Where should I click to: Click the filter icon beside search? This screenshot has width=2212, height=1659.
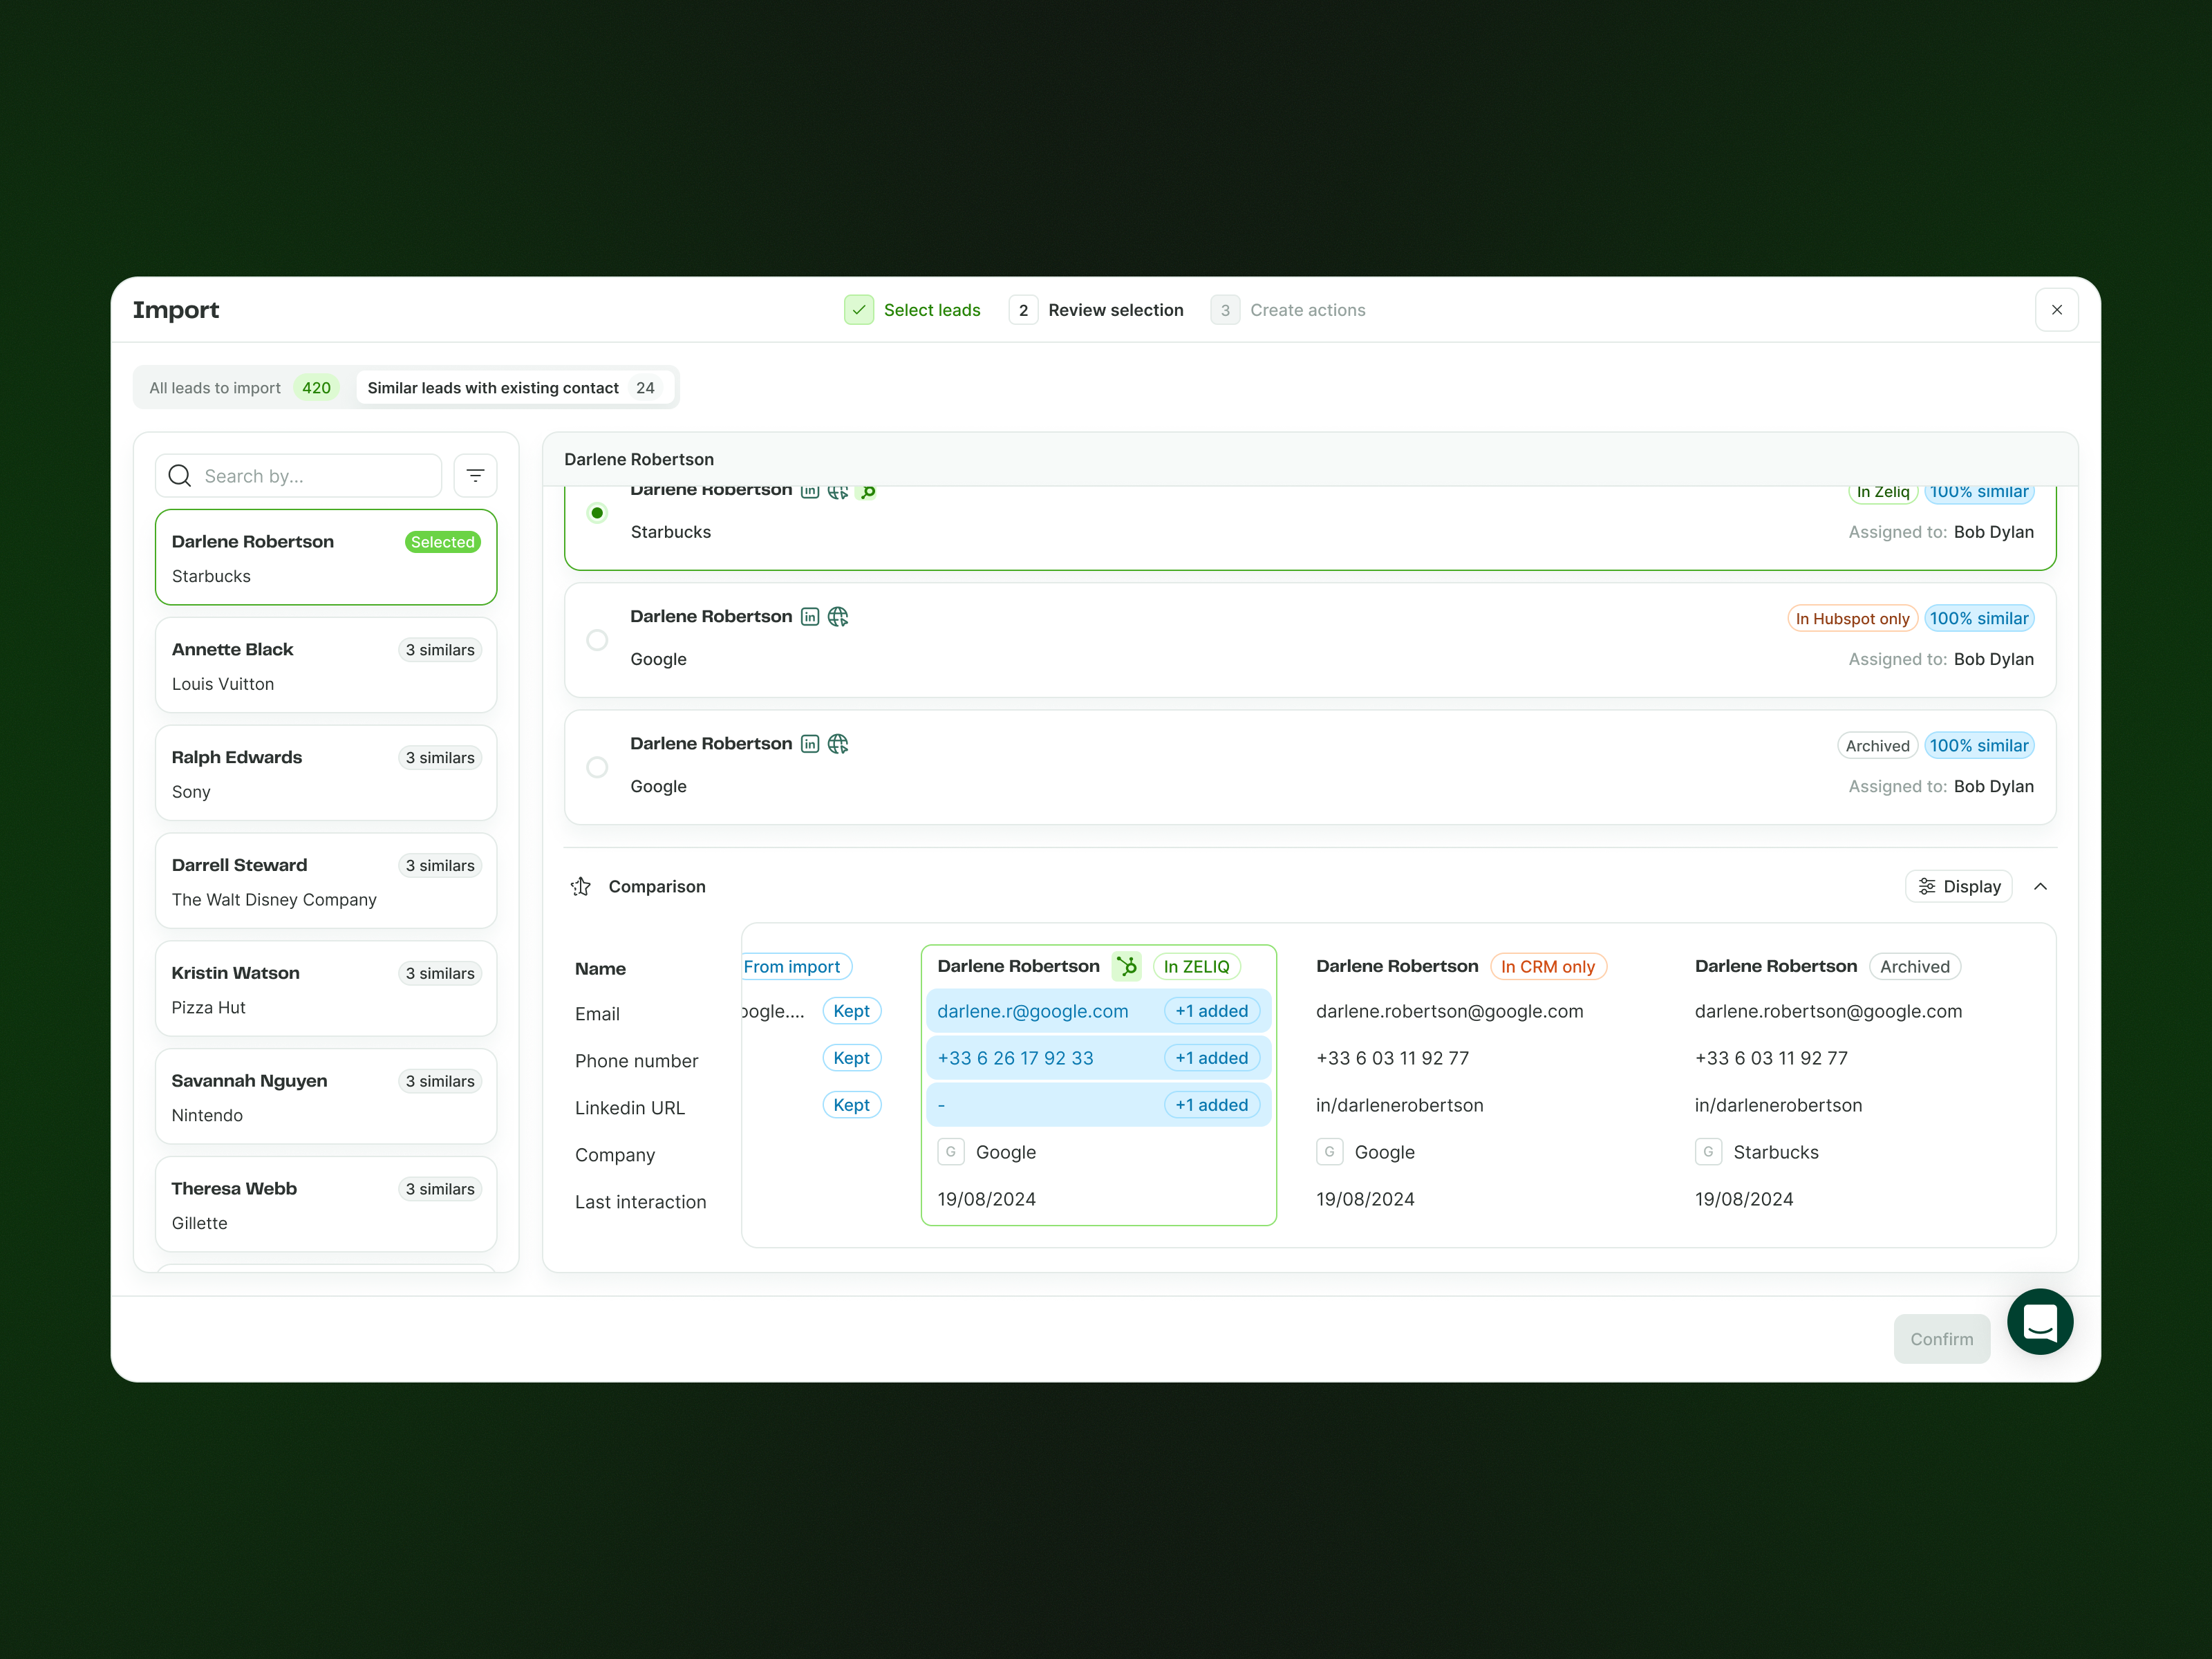click(x=475, y=476)
